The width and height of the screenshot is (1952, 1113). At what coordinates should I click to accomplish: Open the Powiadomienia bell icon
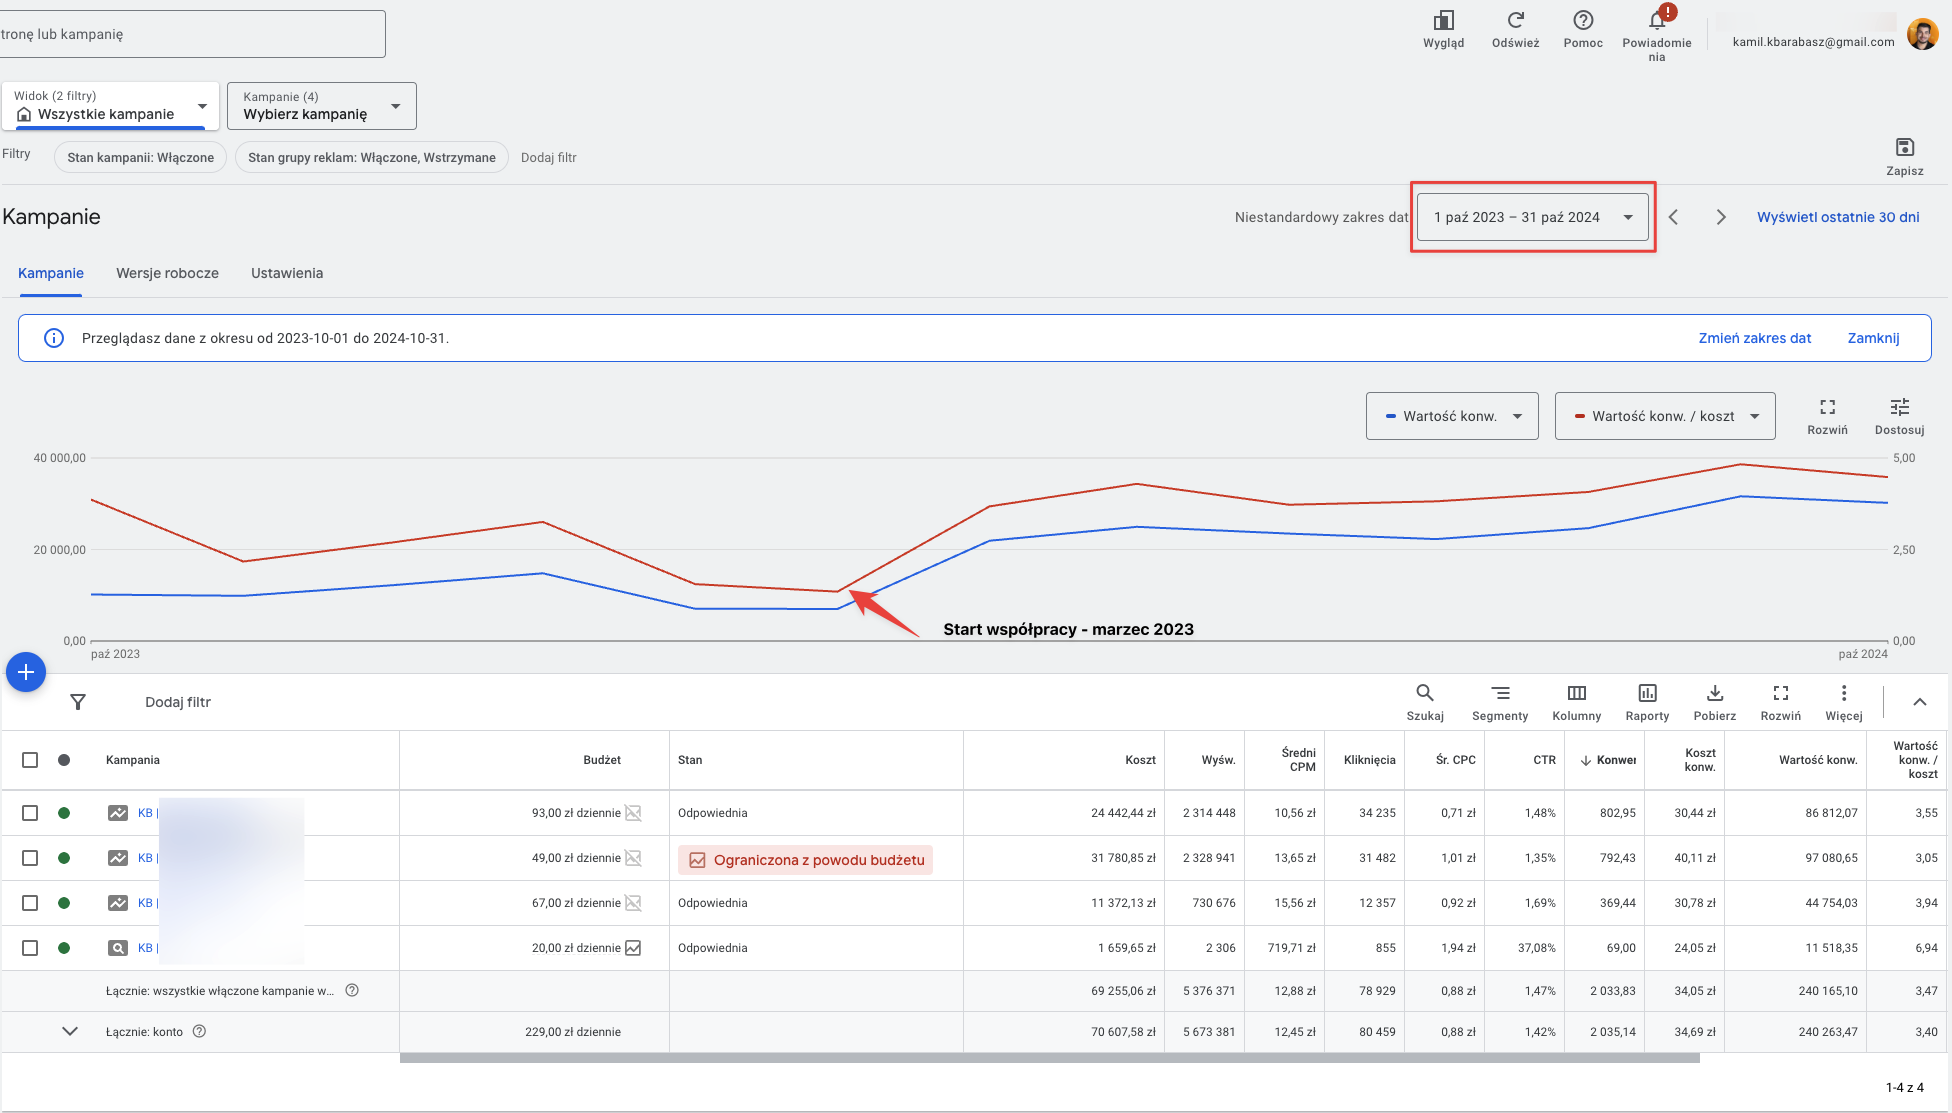point(1657,21)
